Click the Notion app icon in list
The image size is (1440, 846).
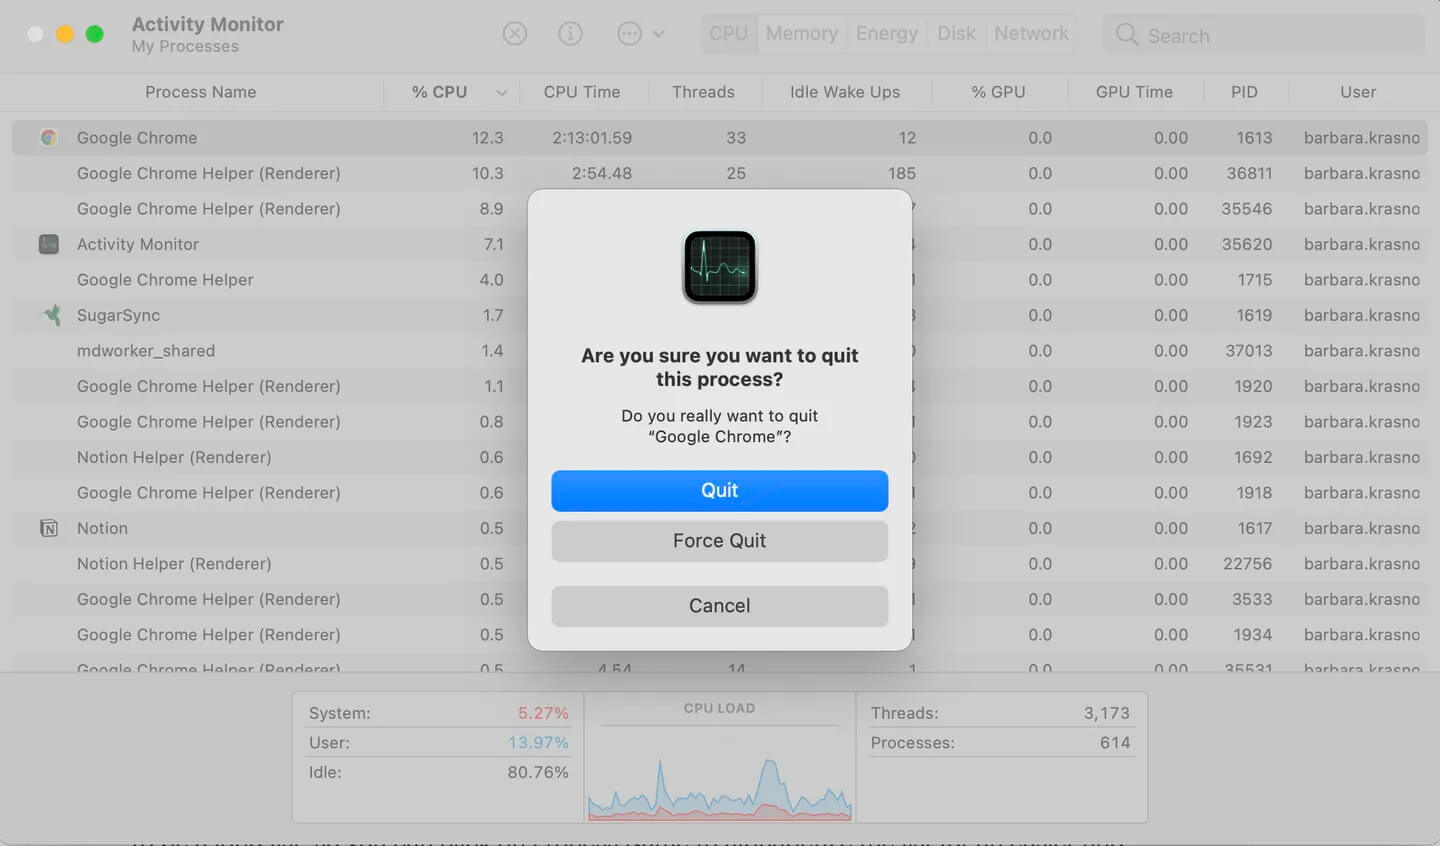point(48,528)
